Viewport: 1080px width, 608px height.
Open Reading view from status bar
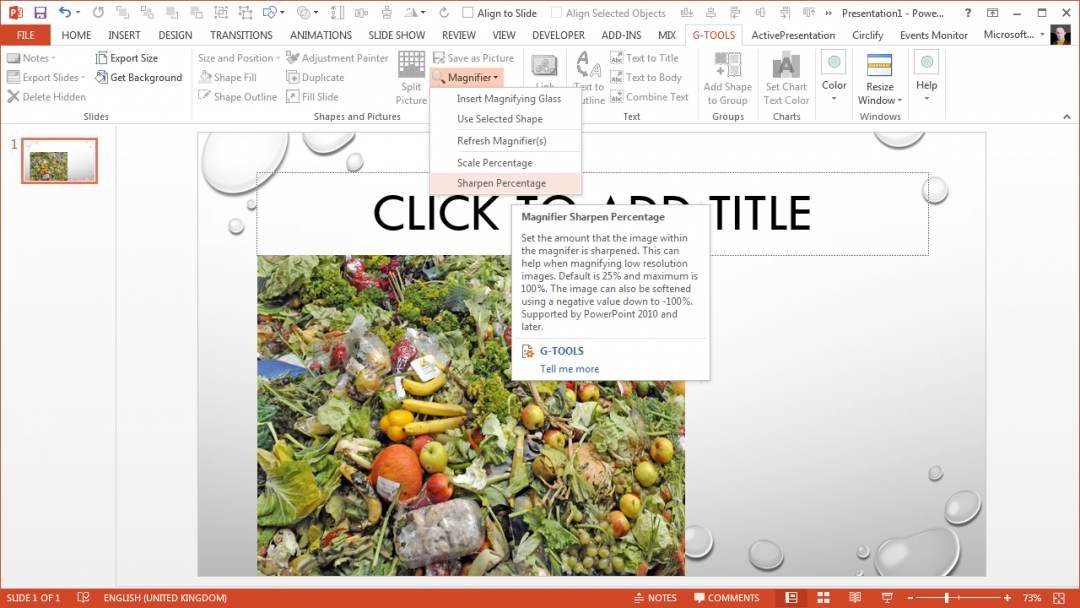855,597
